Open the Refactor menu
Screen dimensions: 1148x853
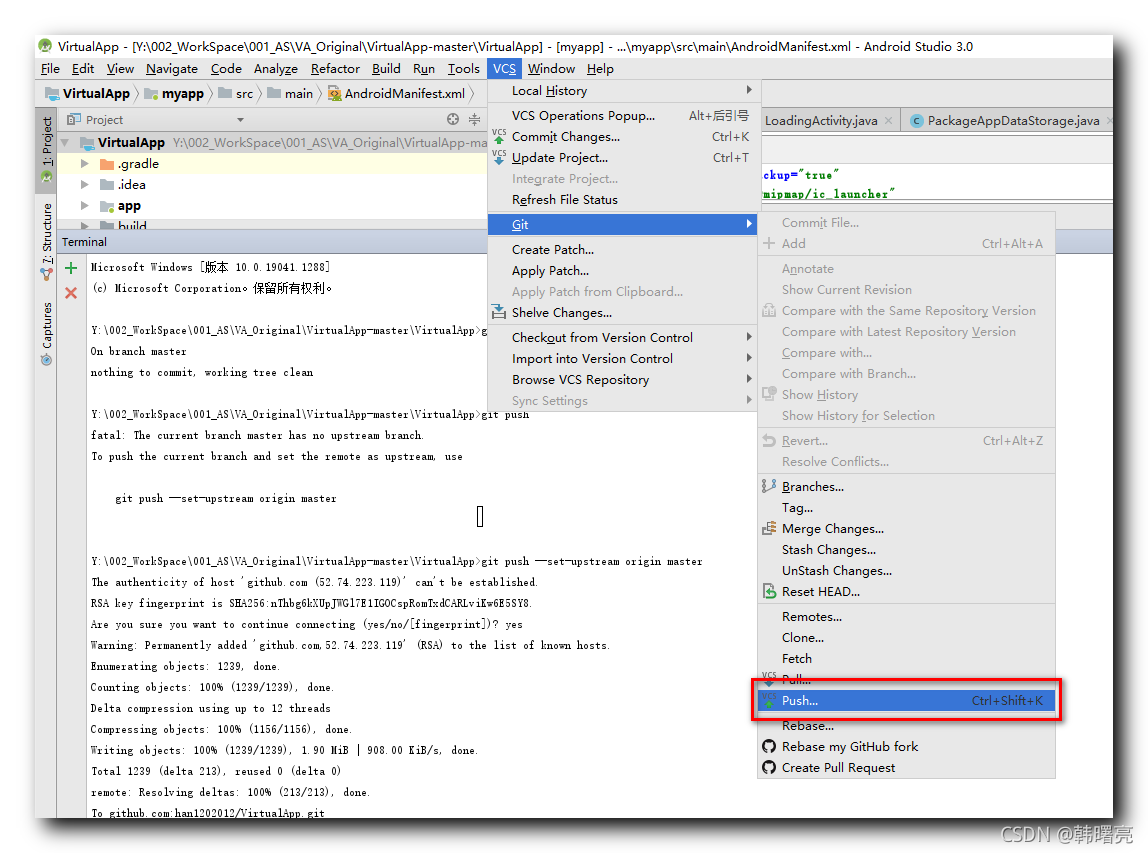click(x=335, y=69)
